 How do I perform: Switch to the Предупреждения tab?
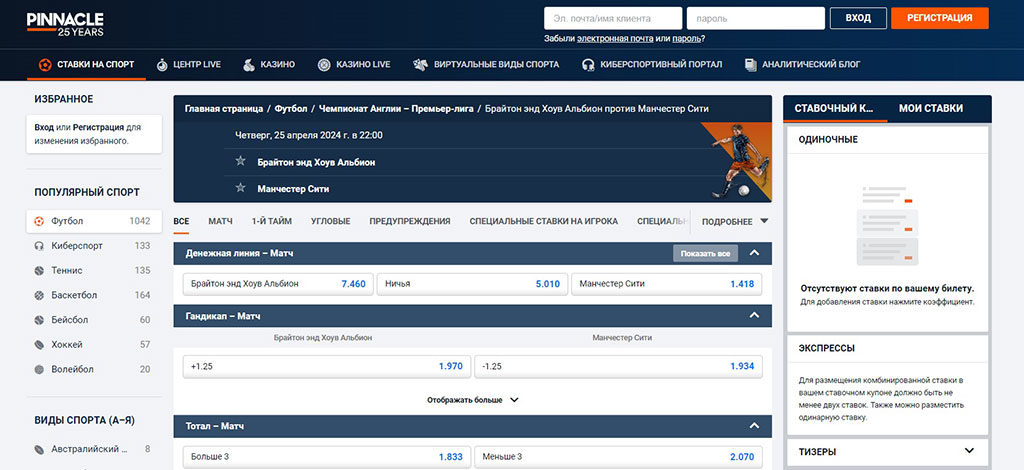[409, 221]
